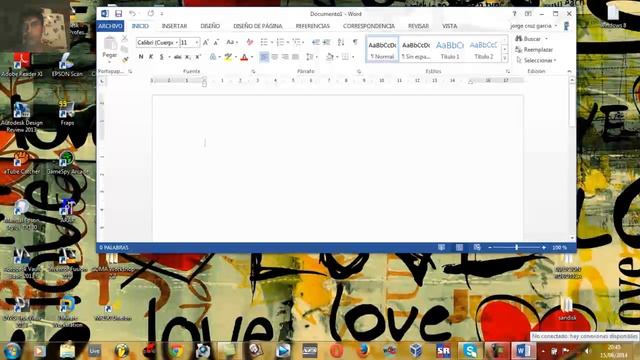Click the decrease indent icon

(316, 42)
